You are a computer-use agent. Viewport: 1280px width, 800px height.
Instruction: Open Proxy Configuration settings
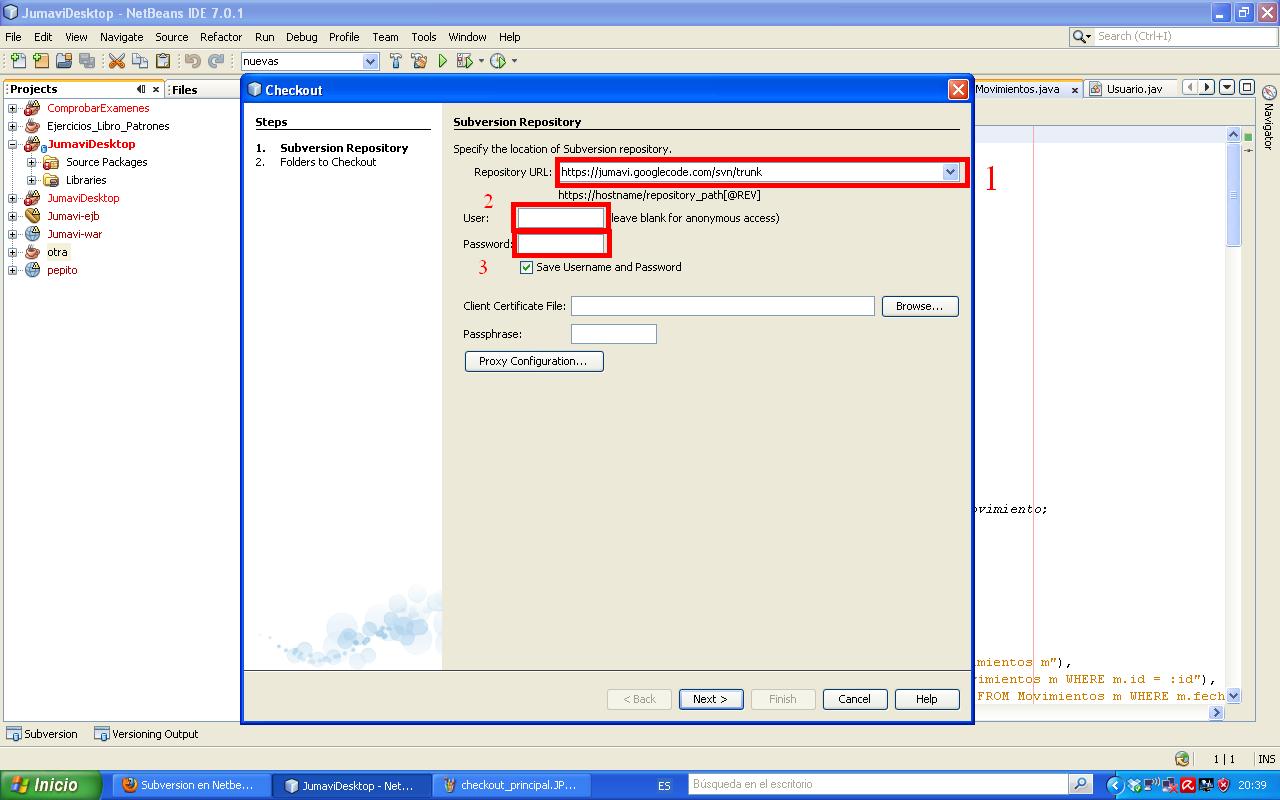coord(534,361)
